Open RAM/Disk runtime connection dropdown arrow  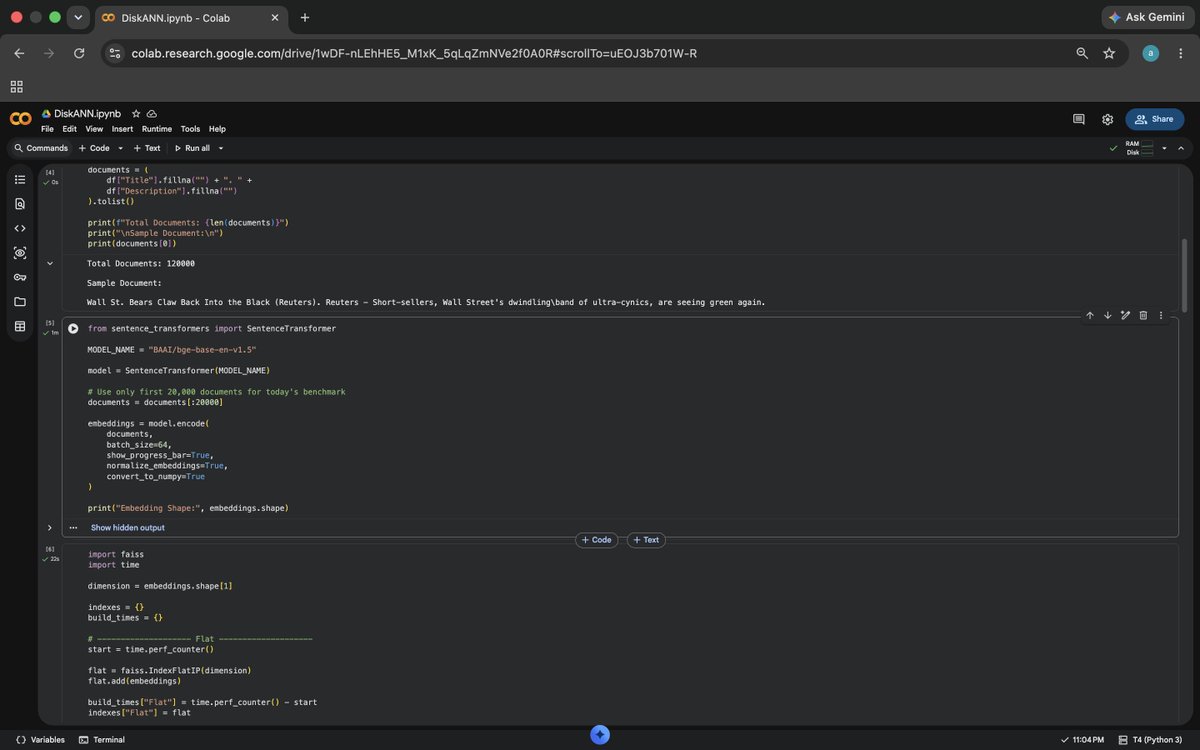pyautogui.click(x=1164, y=148)
